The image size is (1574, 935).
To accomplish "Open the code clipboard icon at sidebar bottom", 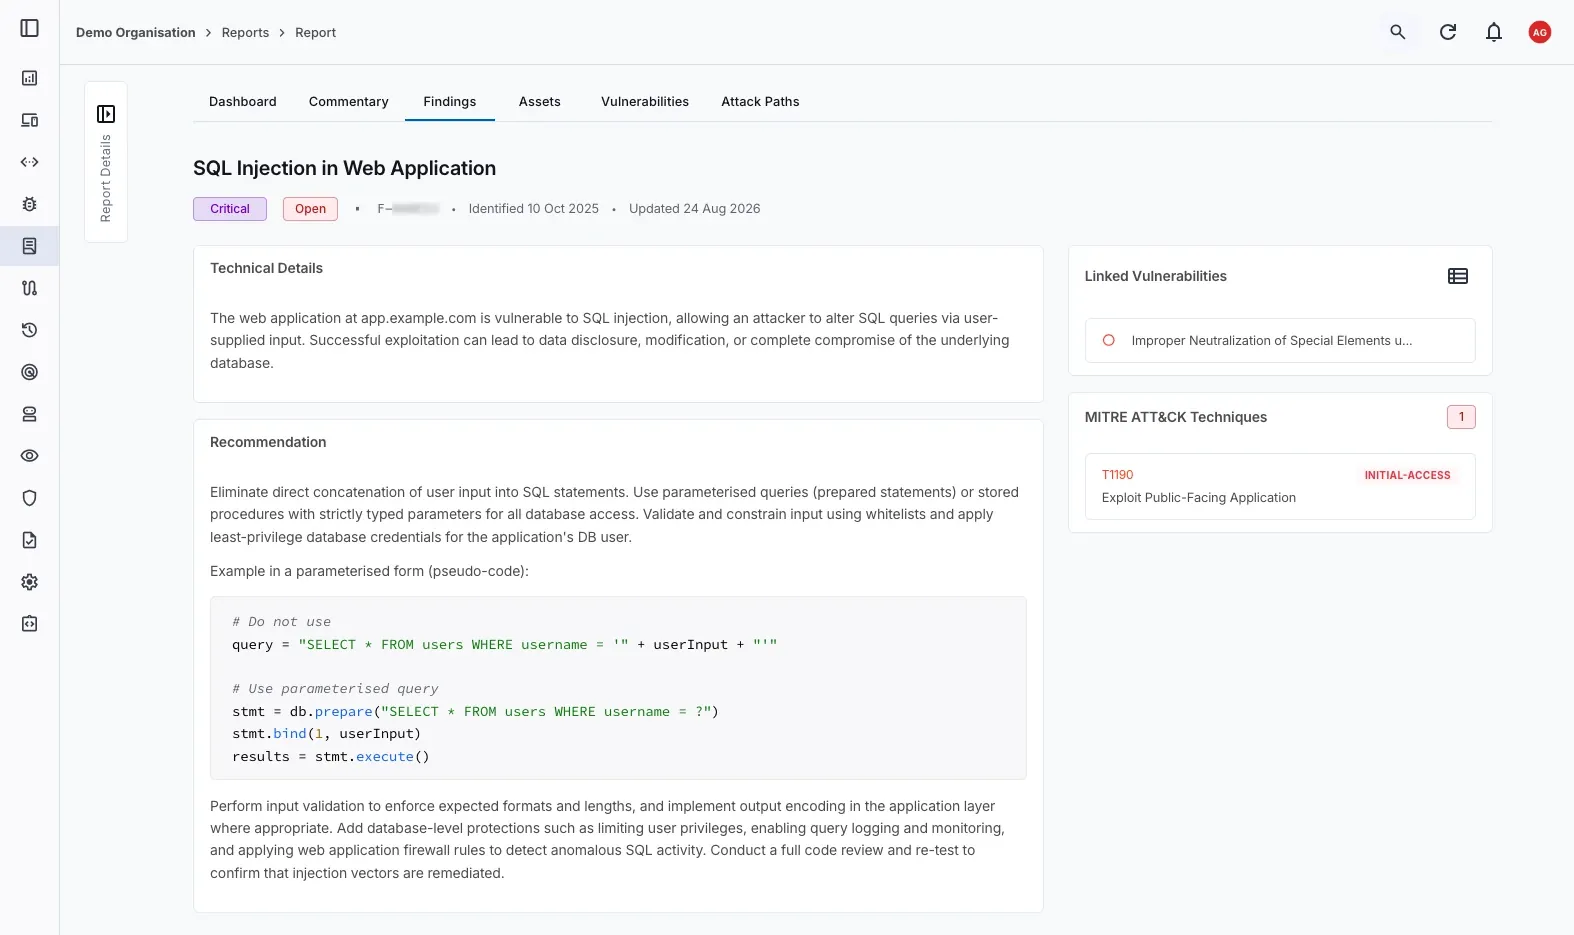I will pyautogui.click(x=30, y=624).
